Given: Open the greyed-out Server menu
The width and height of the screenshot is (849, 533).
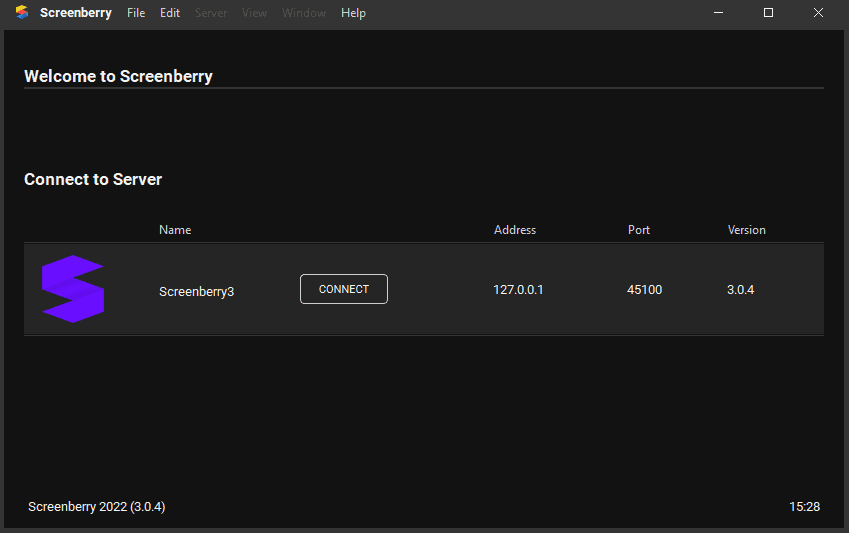Looking at the screenshot, I should click(211, 12).
